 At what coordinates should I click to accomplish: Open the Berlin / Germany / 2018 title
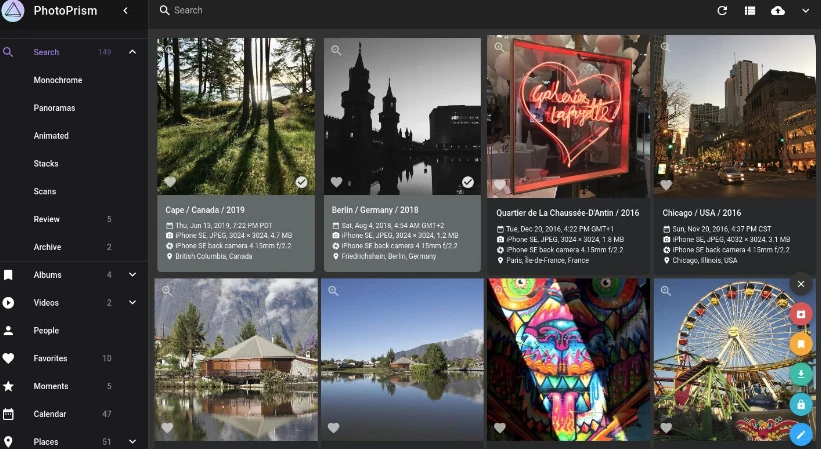point(375,210)
